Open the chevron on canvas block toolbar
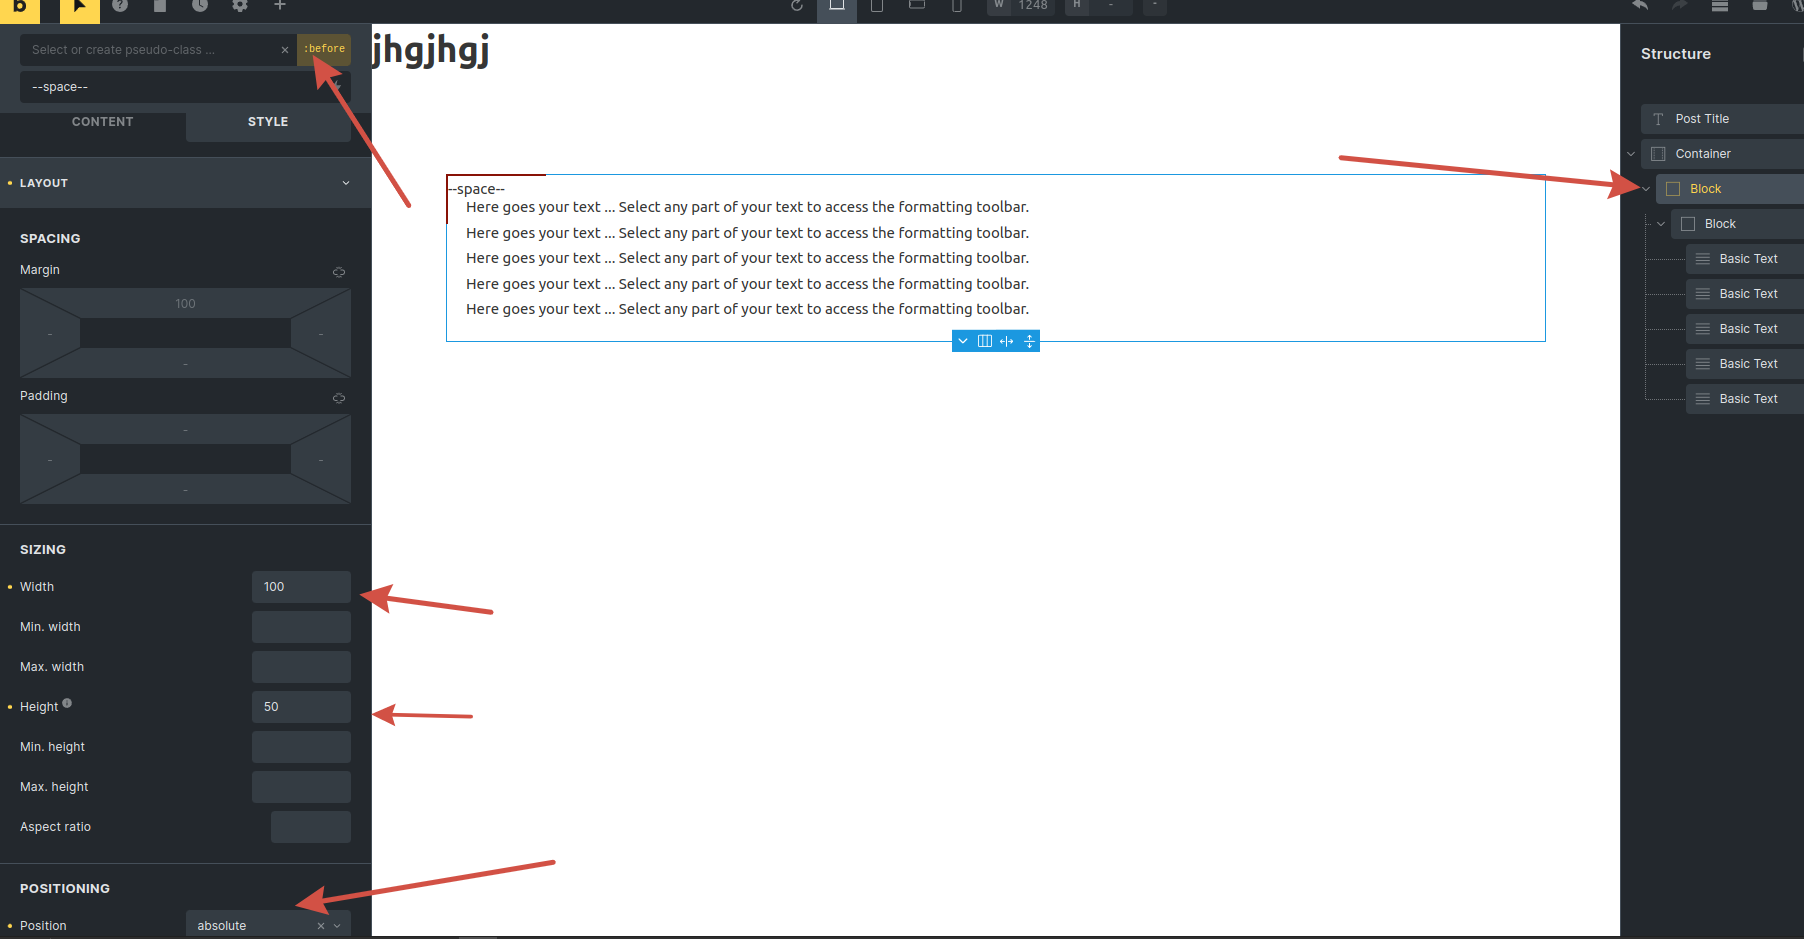The width and height of the screenshot is (1804, 939). pos(963,341)
